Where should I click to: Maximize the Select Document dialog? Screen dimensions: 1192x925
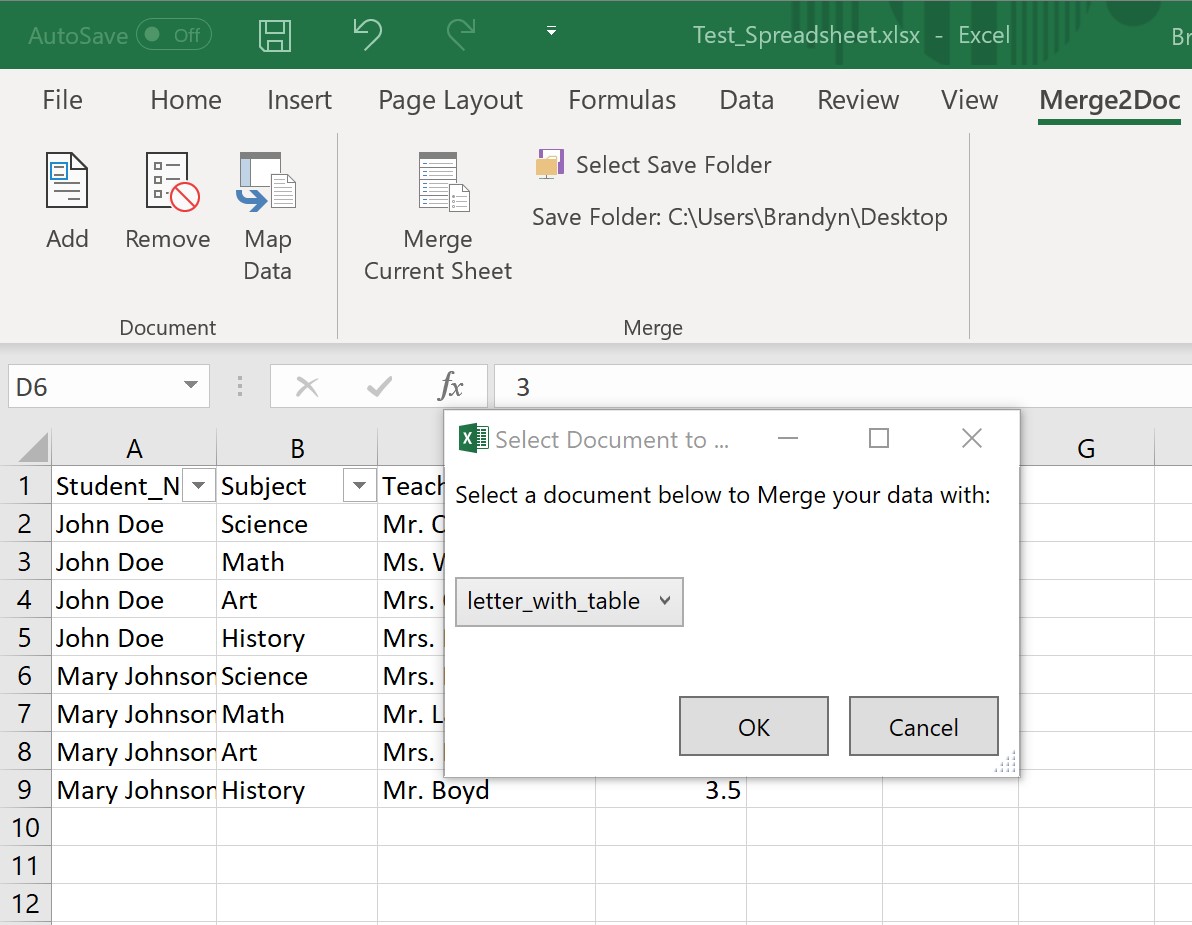(879, 438)
